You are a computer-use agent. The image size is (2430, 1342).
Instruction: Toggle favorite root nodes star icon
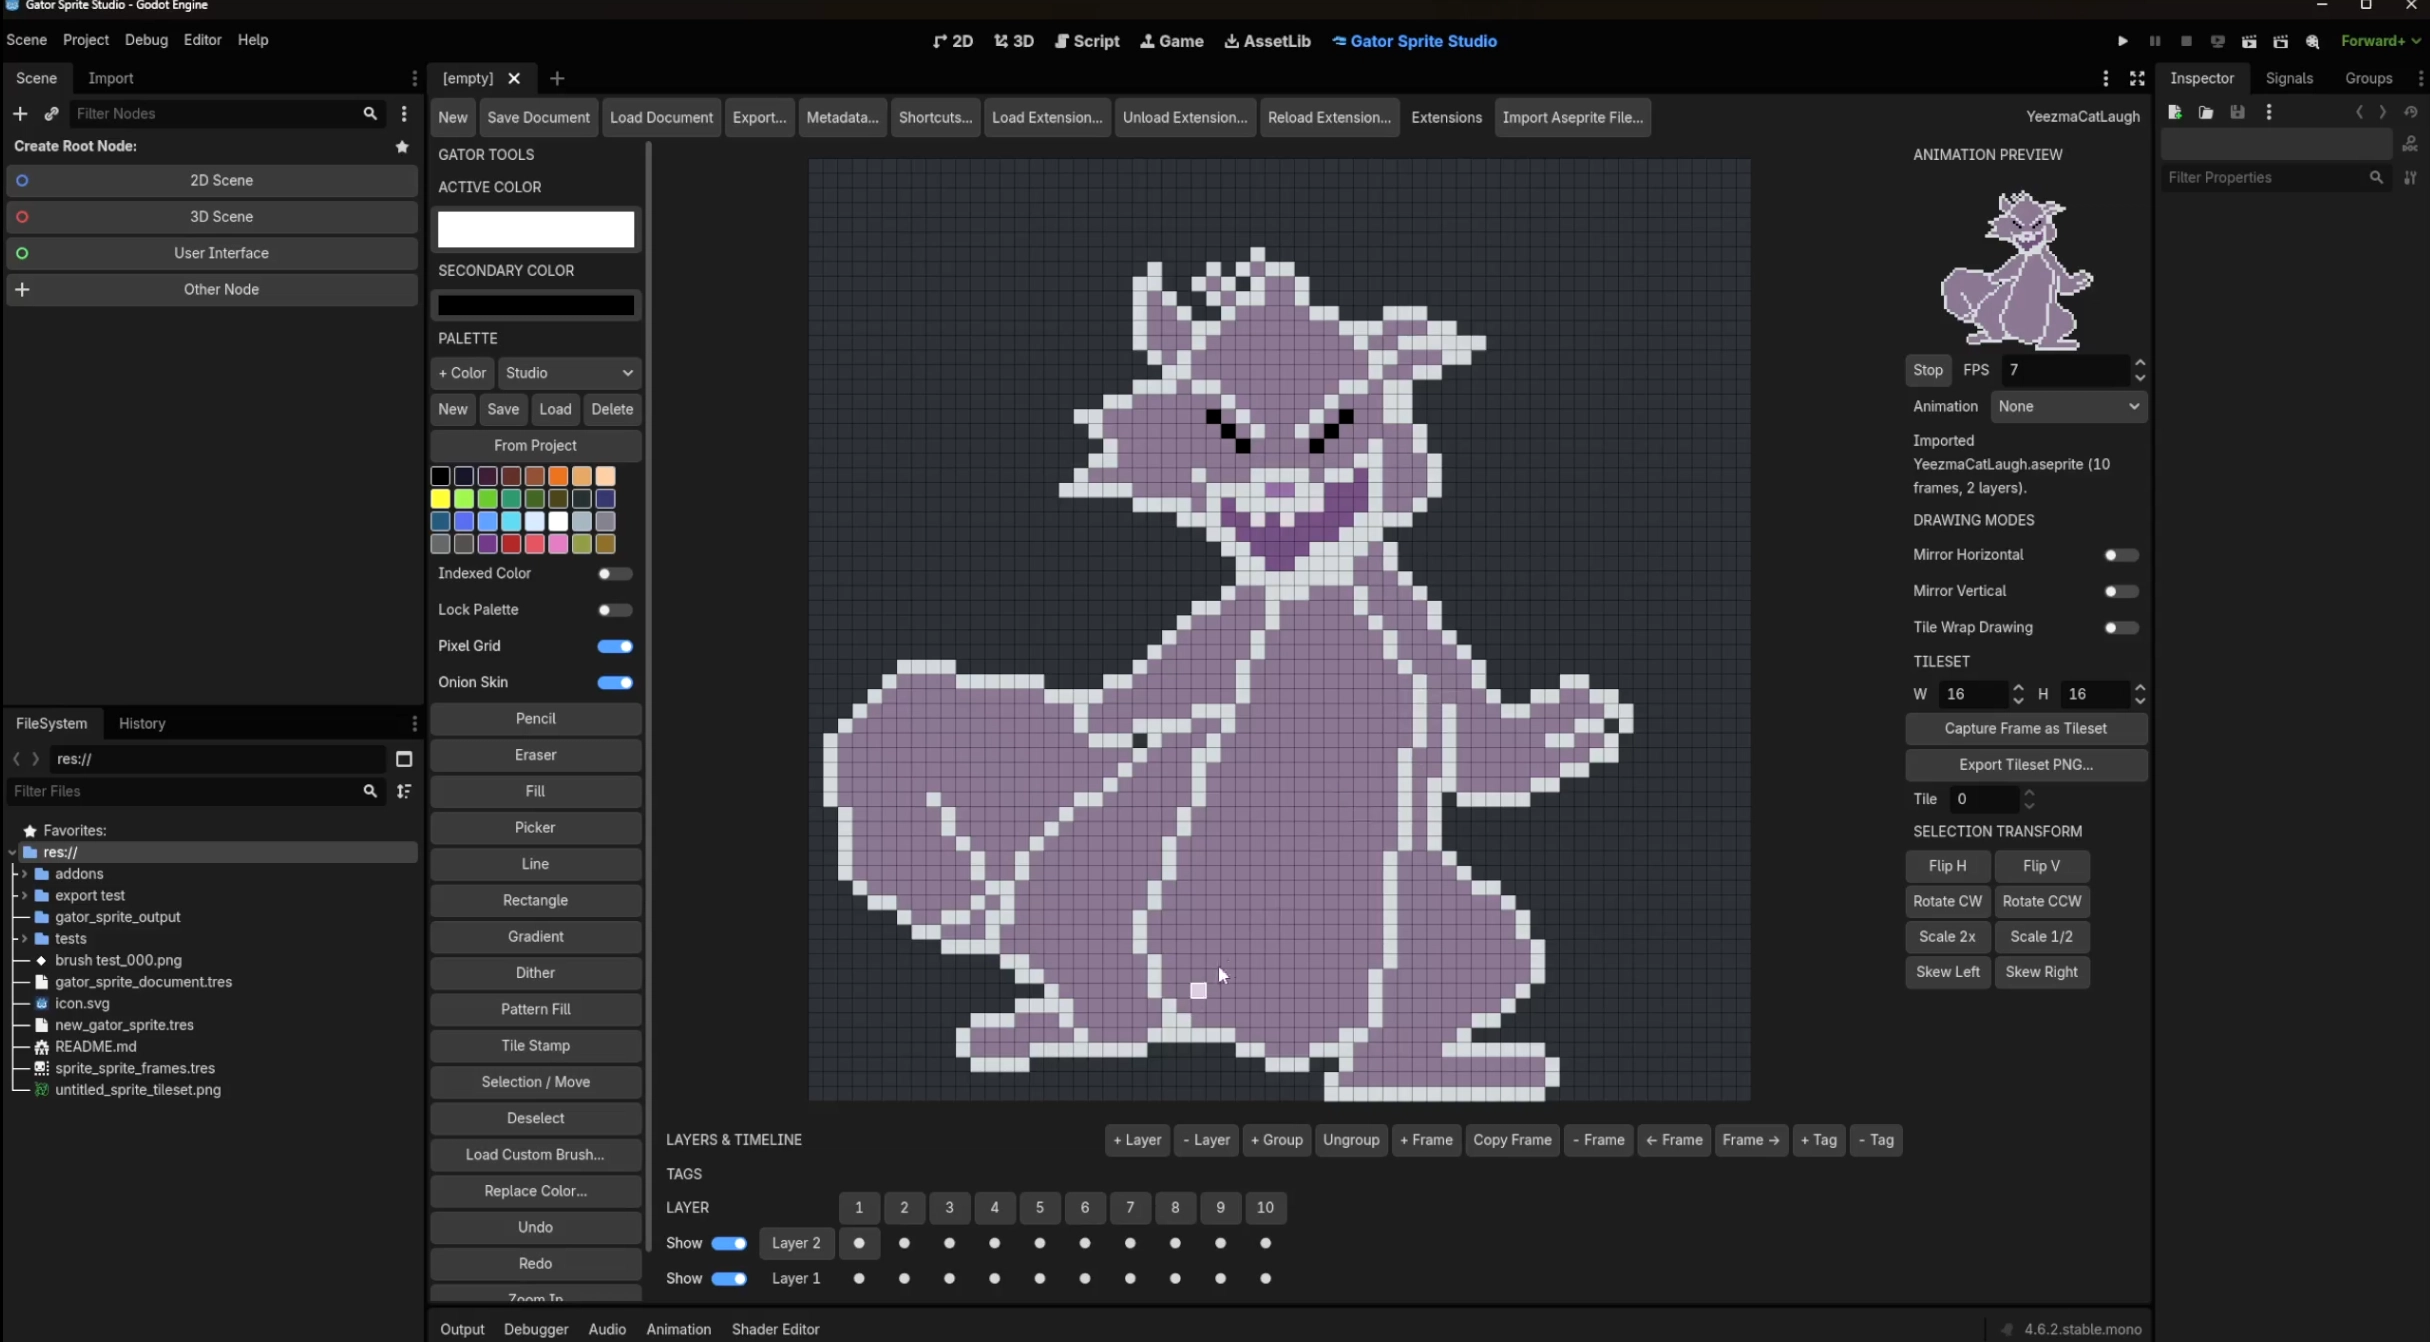402,146
